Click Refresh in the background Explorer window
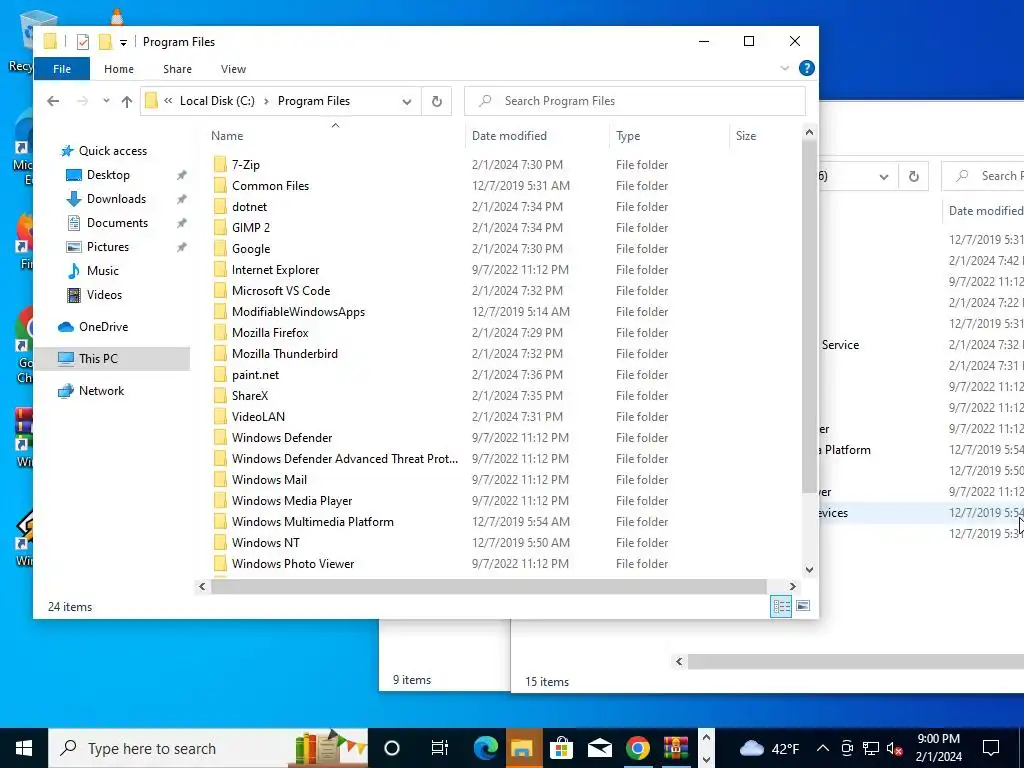 tap(914, 176)
